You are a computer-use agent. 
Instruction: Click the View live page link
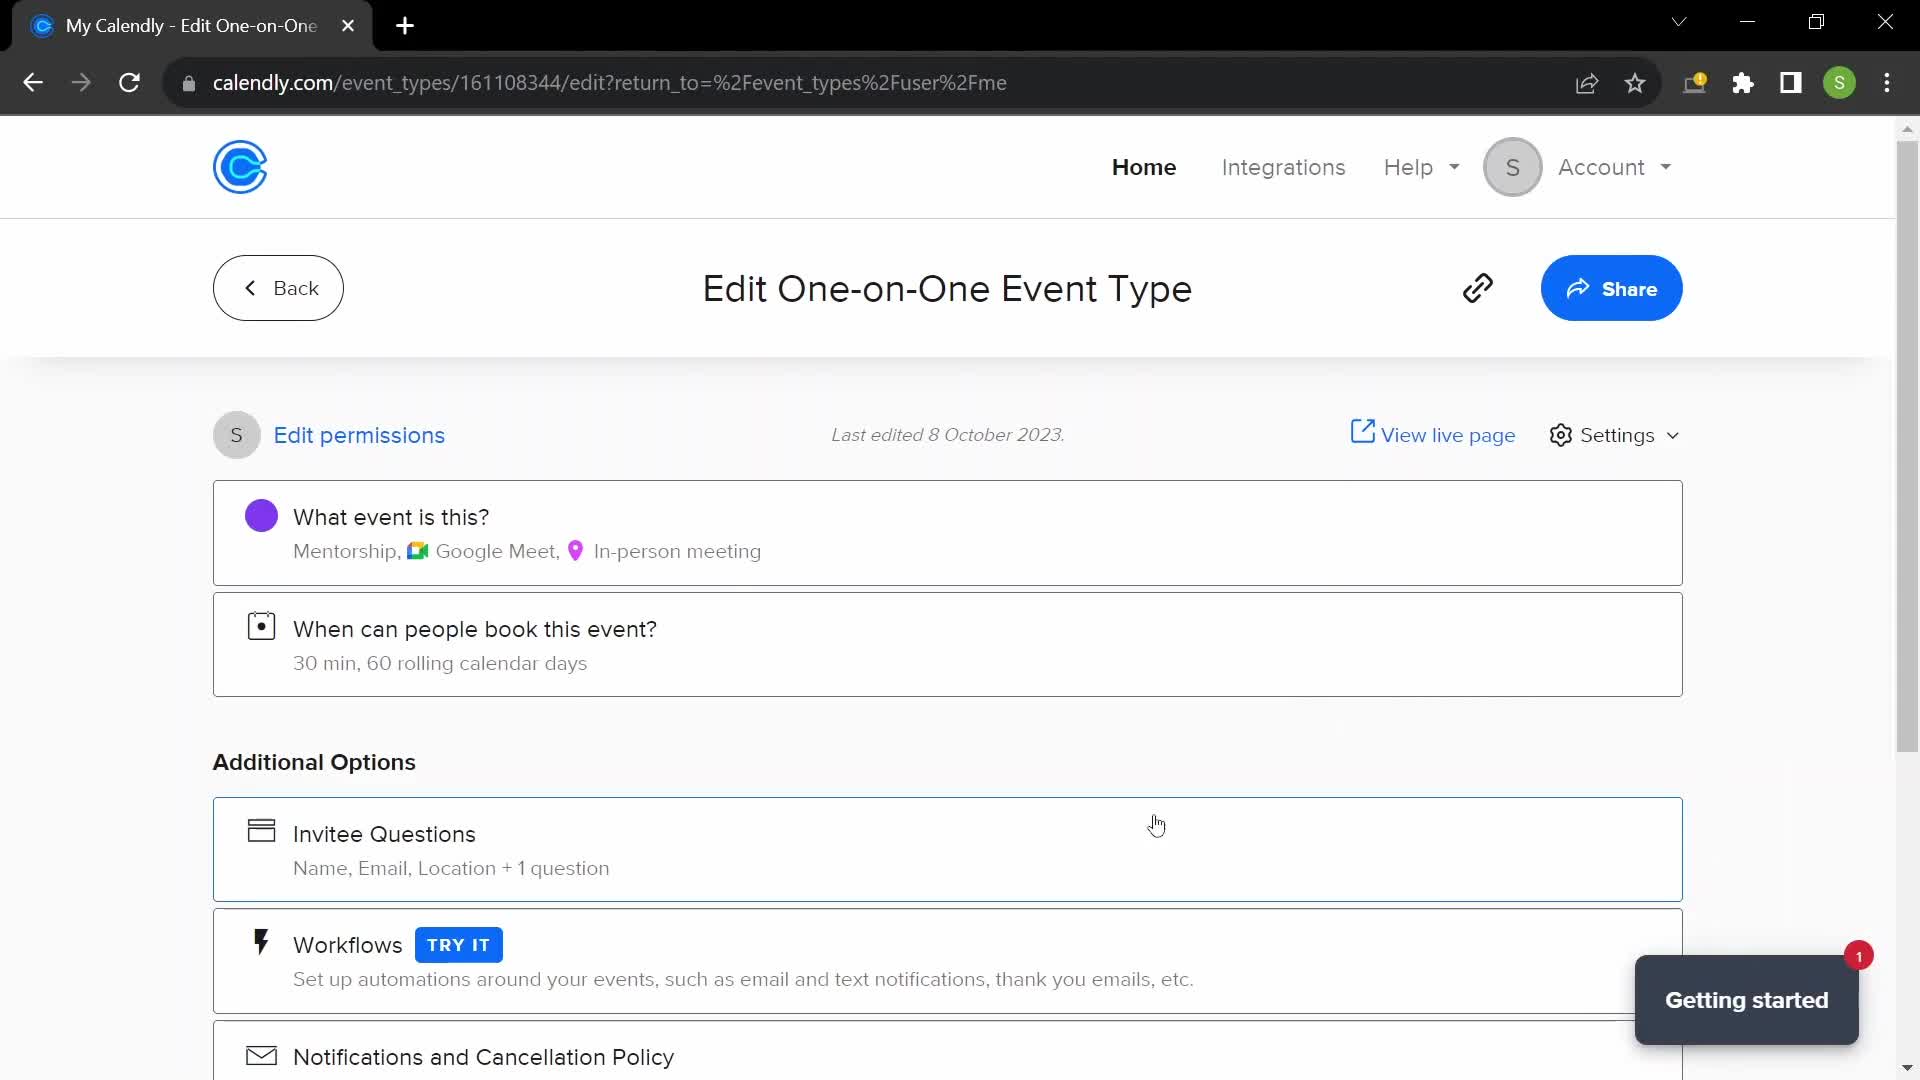pyautogui.click(x=1433, y=434)
